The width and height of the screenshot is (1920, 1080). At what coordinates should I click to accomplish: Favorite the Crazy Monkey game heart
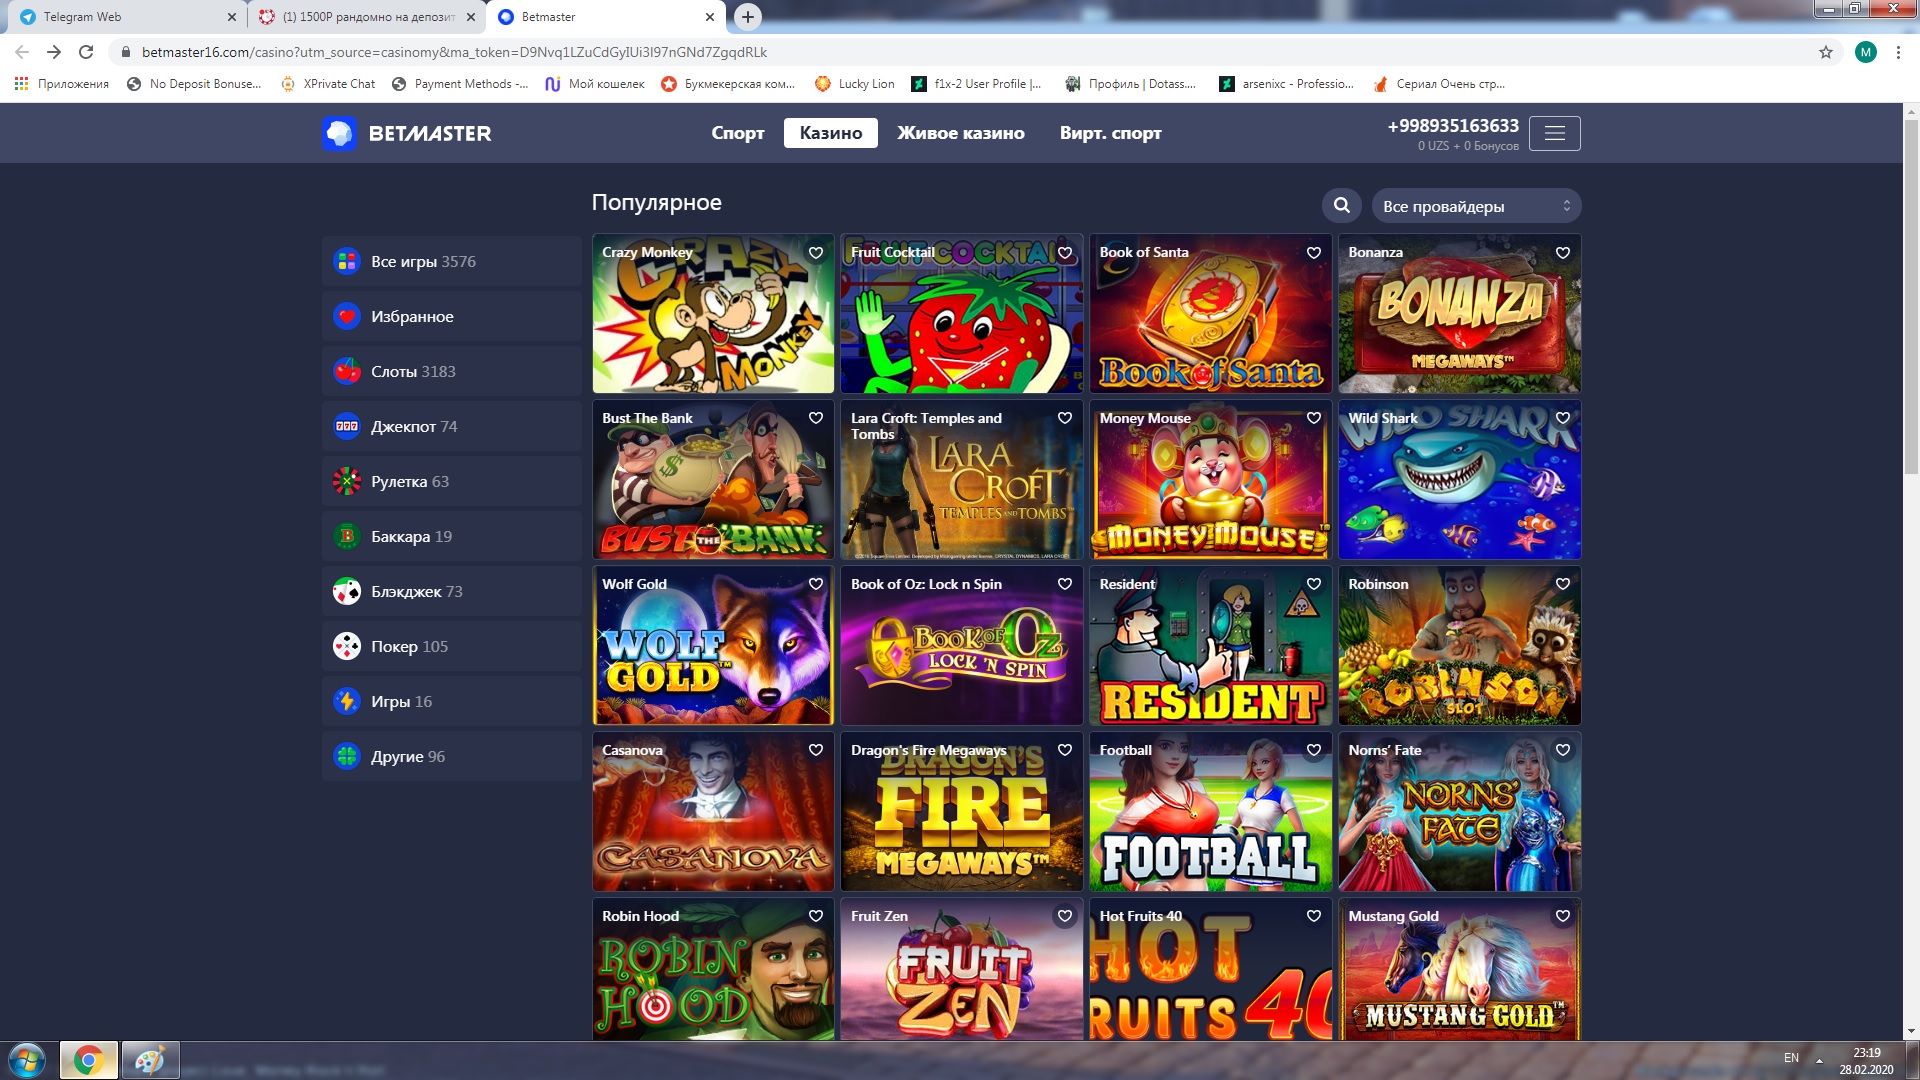[816, 253]
